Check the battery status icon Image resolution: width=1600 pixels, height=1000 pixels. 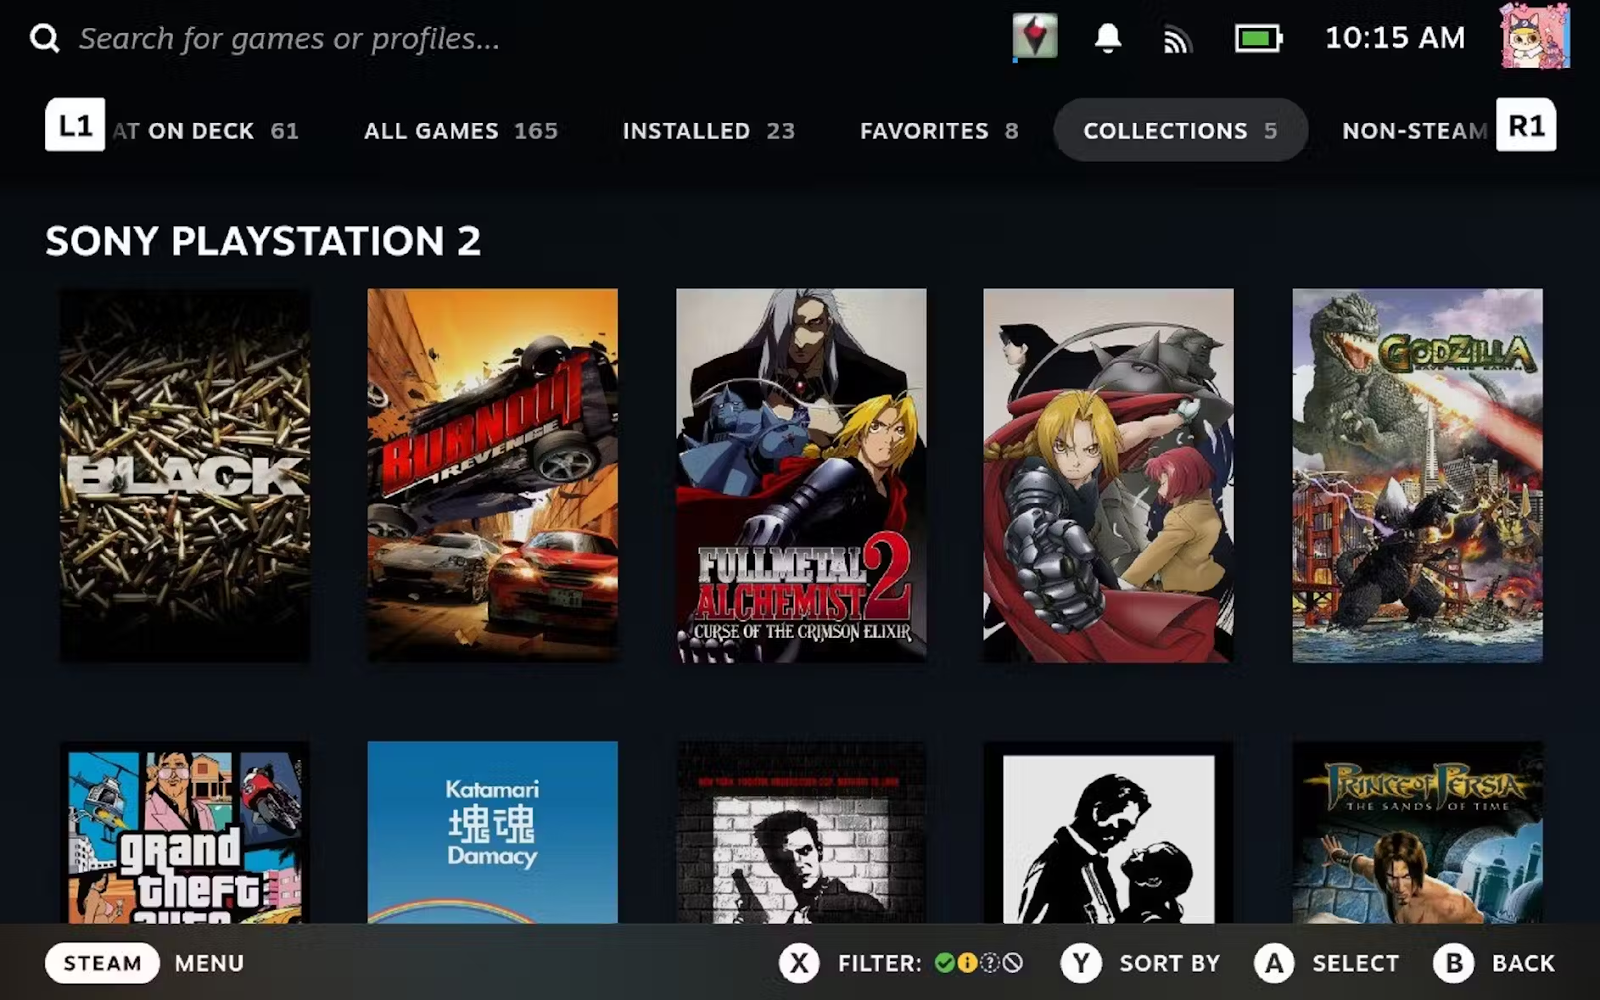pos(1258,39)
